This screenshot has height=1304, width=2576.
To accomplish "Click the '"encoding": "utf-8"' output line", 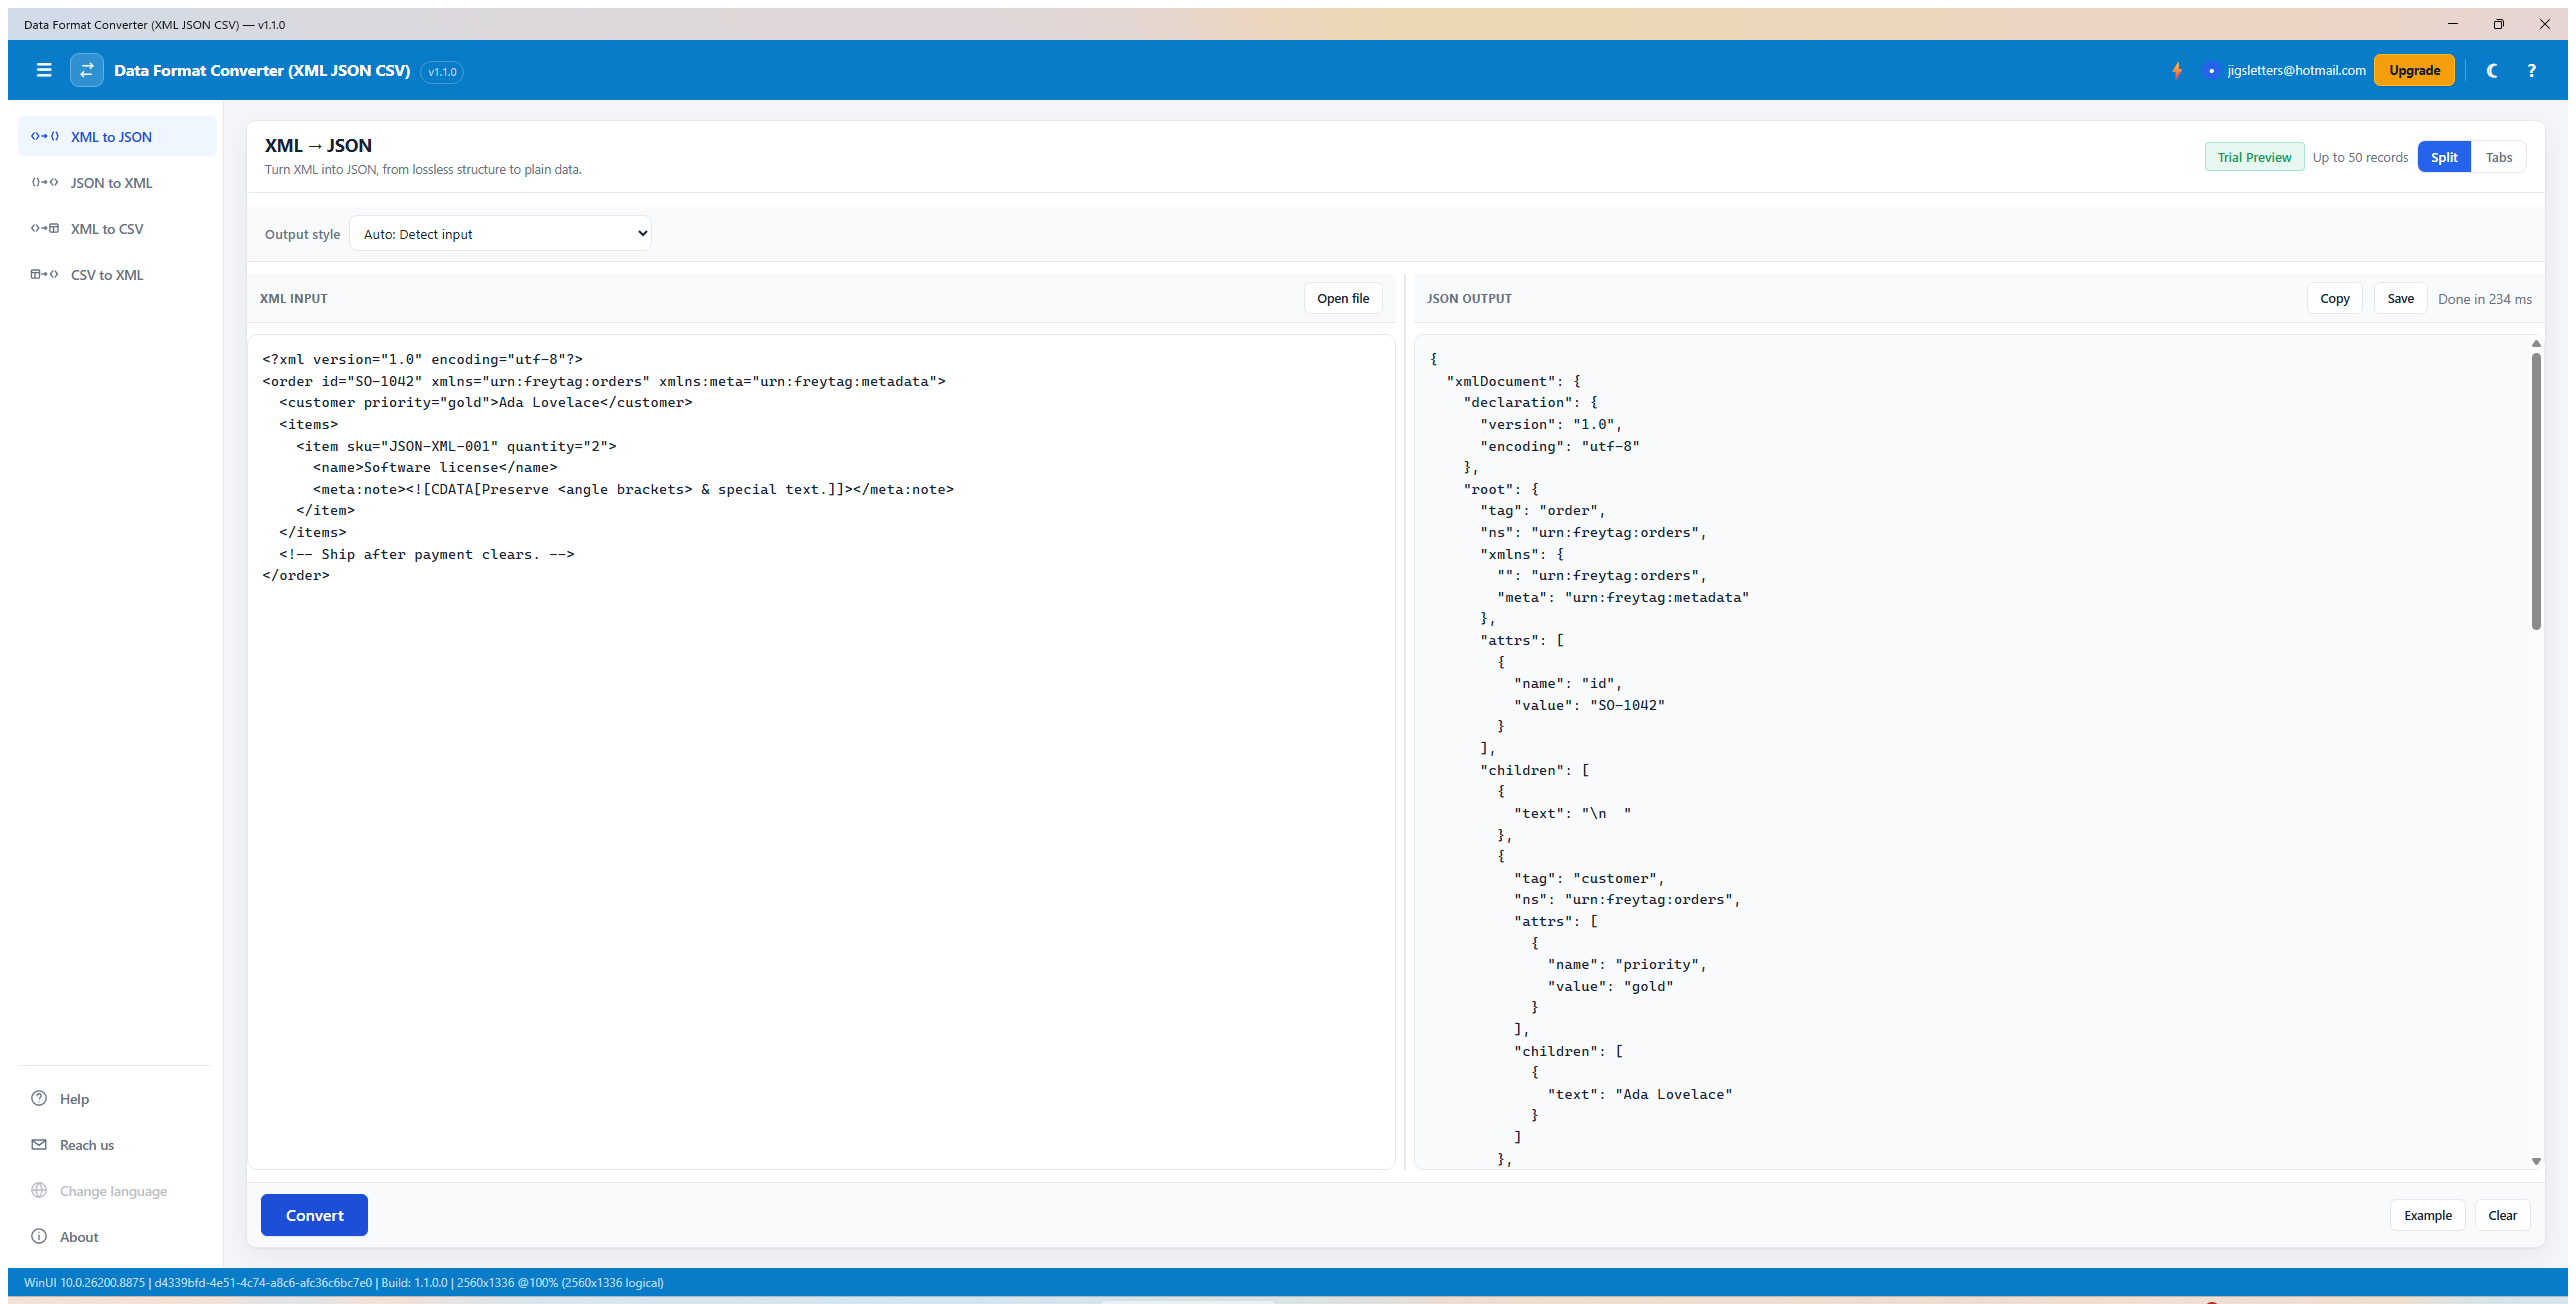I will point(1560,446).
